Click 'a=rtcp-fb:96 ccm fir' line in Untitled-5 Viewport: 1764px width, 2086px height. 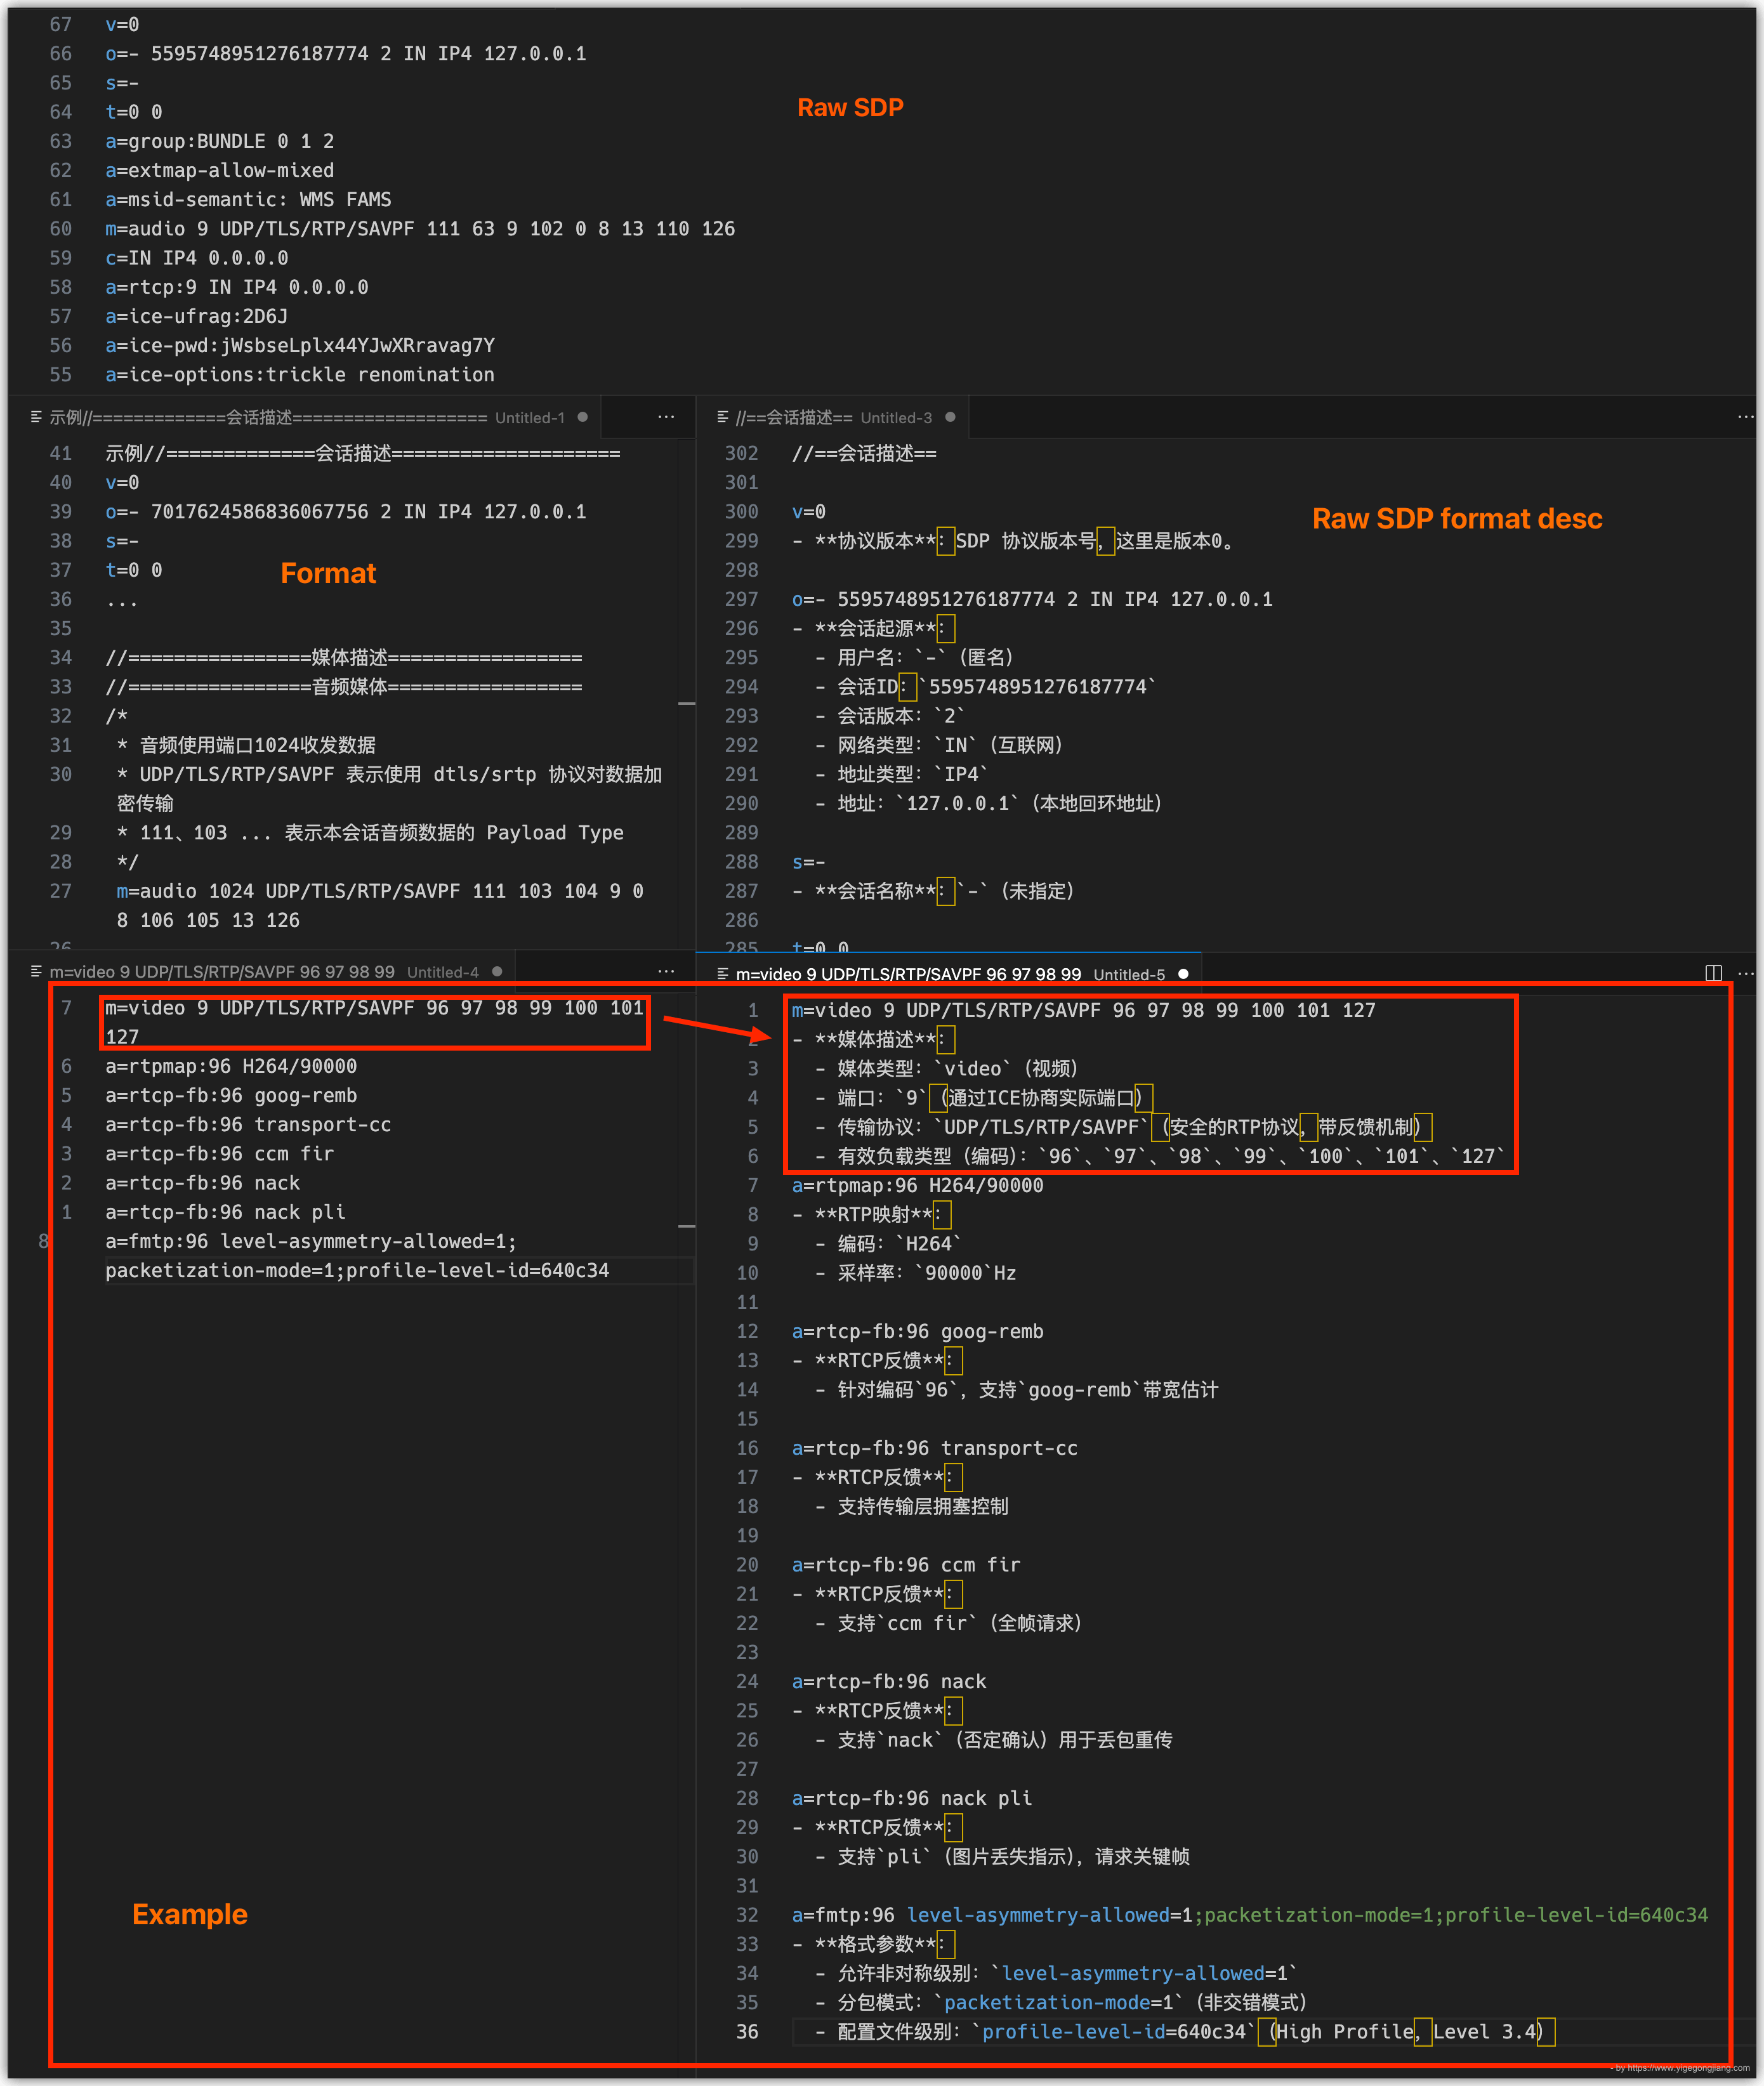pos(906,1564)
